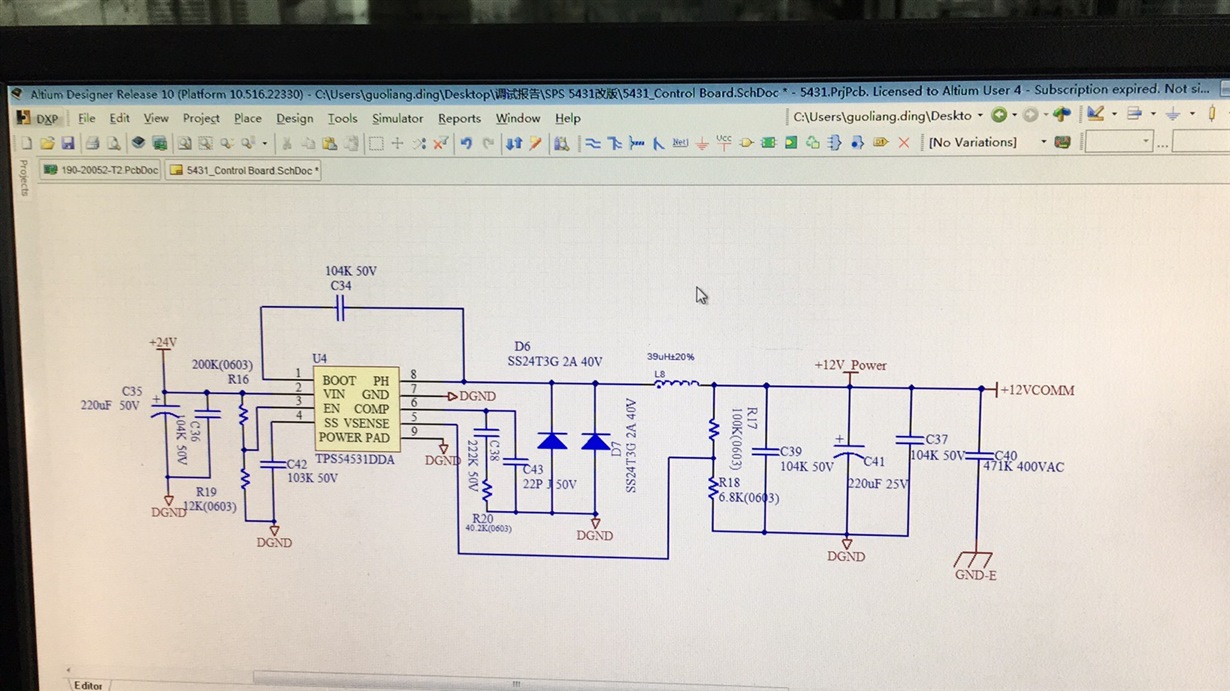Place a part from toolbar
The width and height of the screenshot is (1230, 691).
(x=746, y=143)
